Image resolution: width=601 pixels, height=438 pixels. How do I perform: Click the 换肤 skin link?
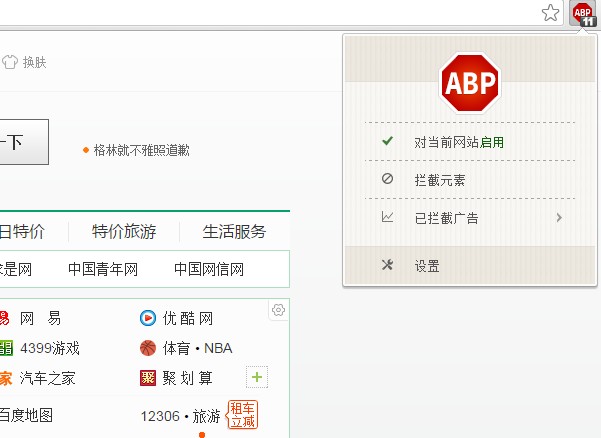(x=34, y=62)
